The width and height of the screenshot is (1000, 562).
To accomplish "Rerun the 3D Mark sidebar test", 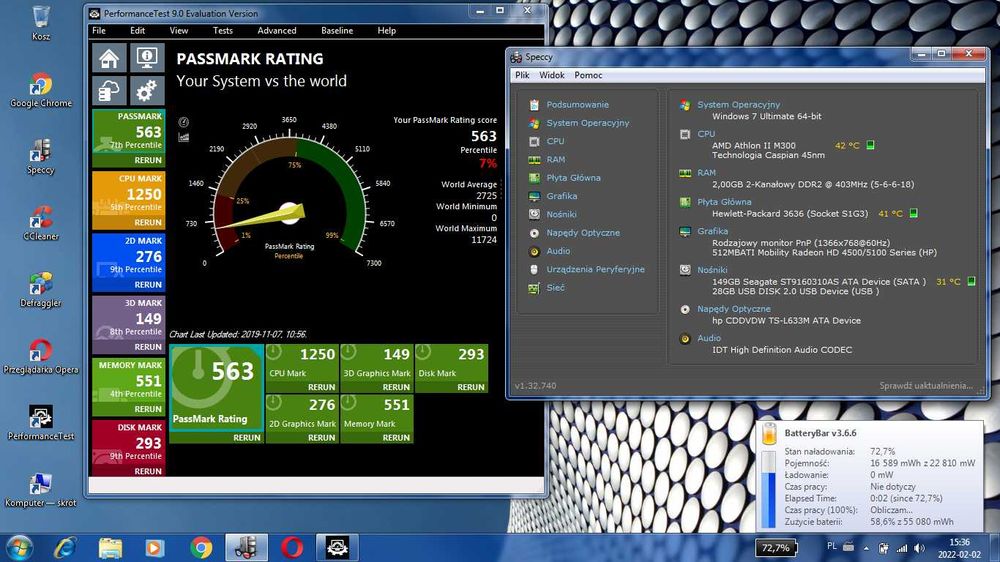I will tap(148, 347).
